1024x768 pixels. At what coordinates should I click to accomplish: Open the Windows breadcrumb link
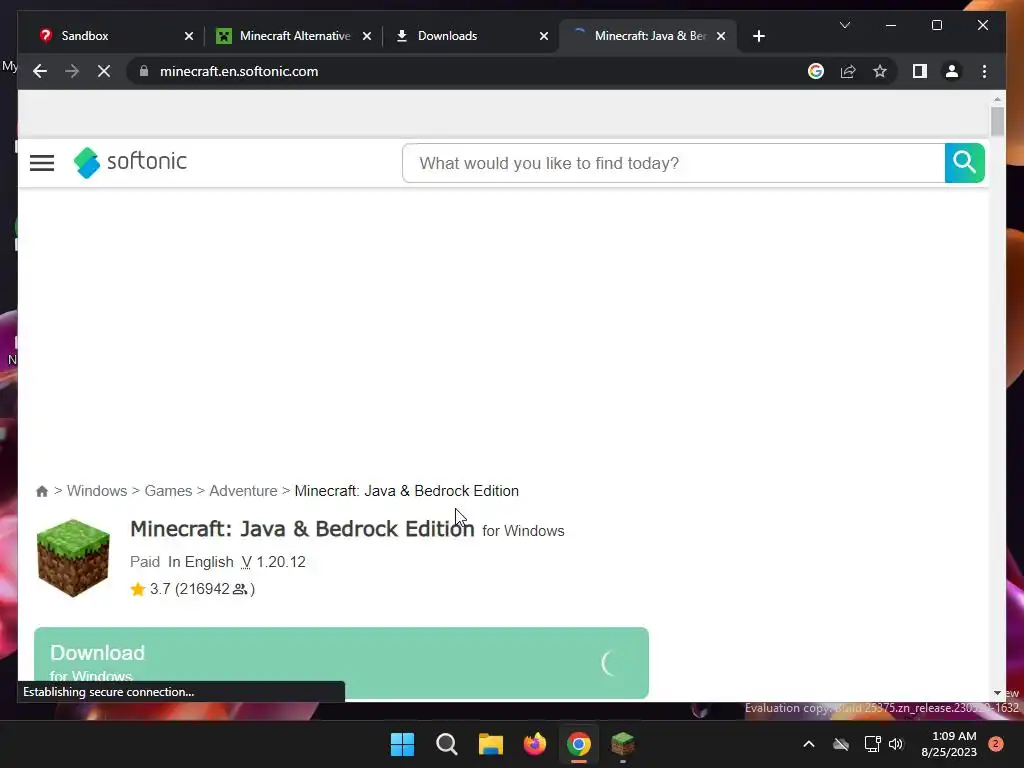[97, 491]
